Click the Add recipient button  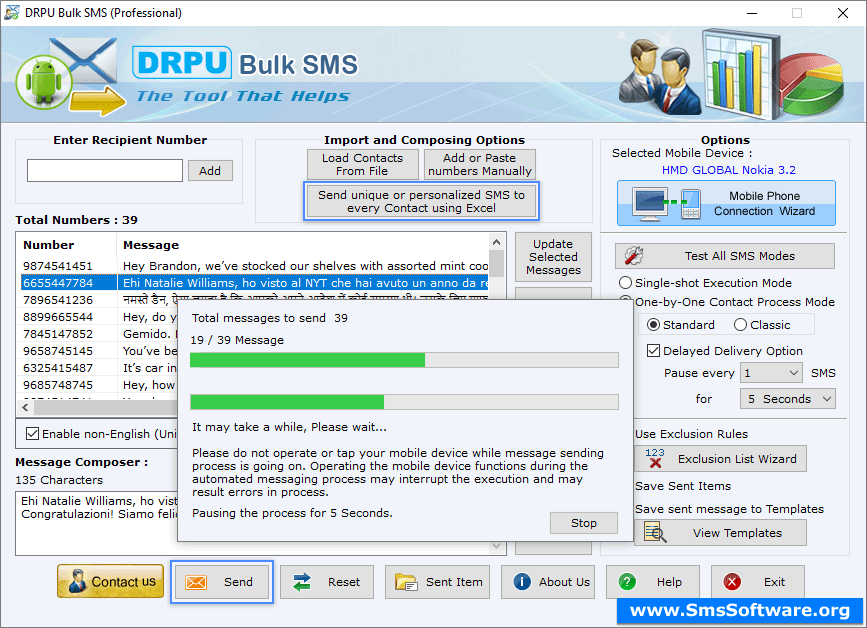click(210, 171)
